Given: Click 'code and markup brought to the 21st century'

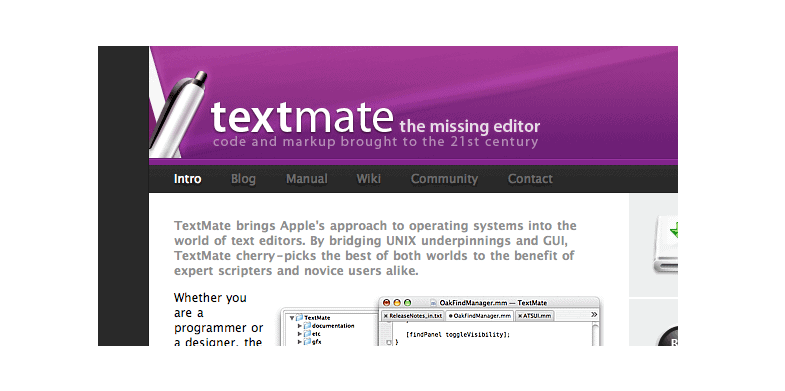Looking at the screenshot, I should 375,142.
